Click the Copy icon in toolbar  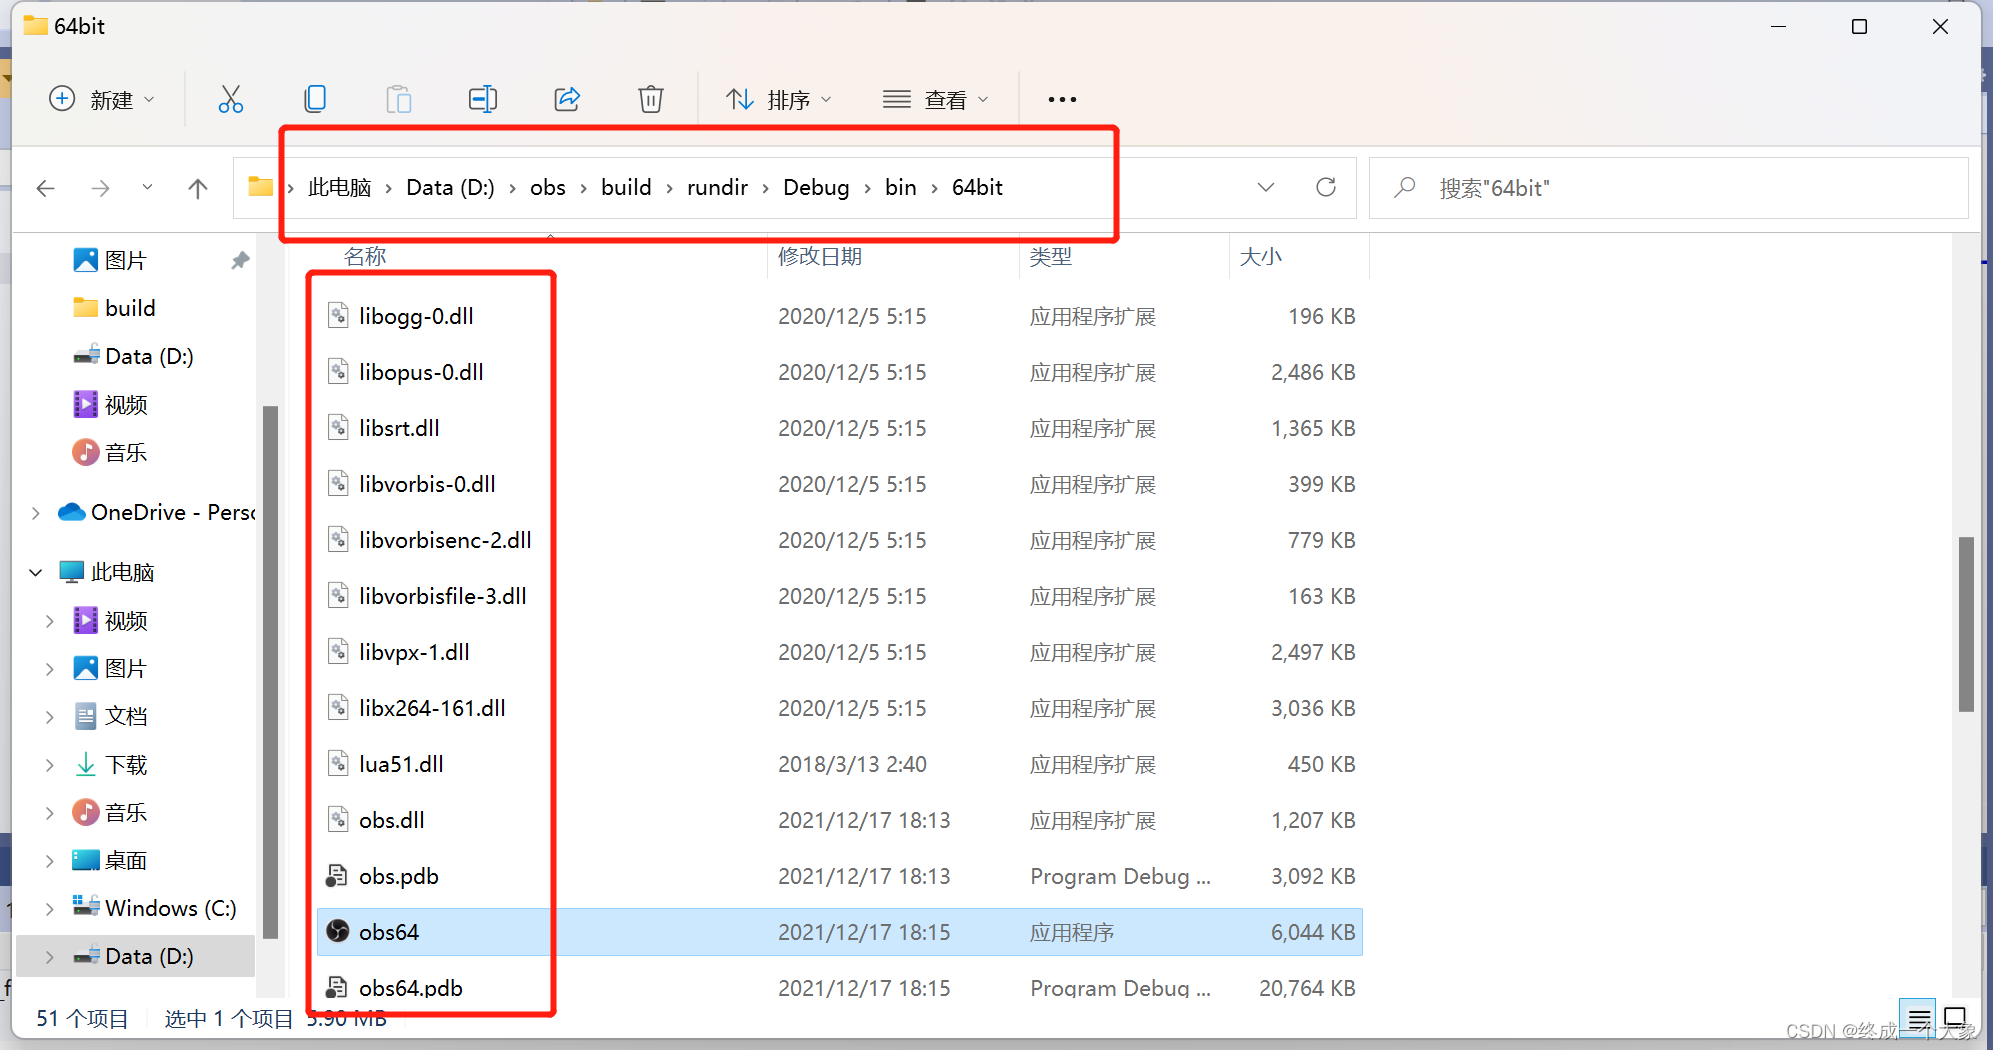[x=315, y=99]
